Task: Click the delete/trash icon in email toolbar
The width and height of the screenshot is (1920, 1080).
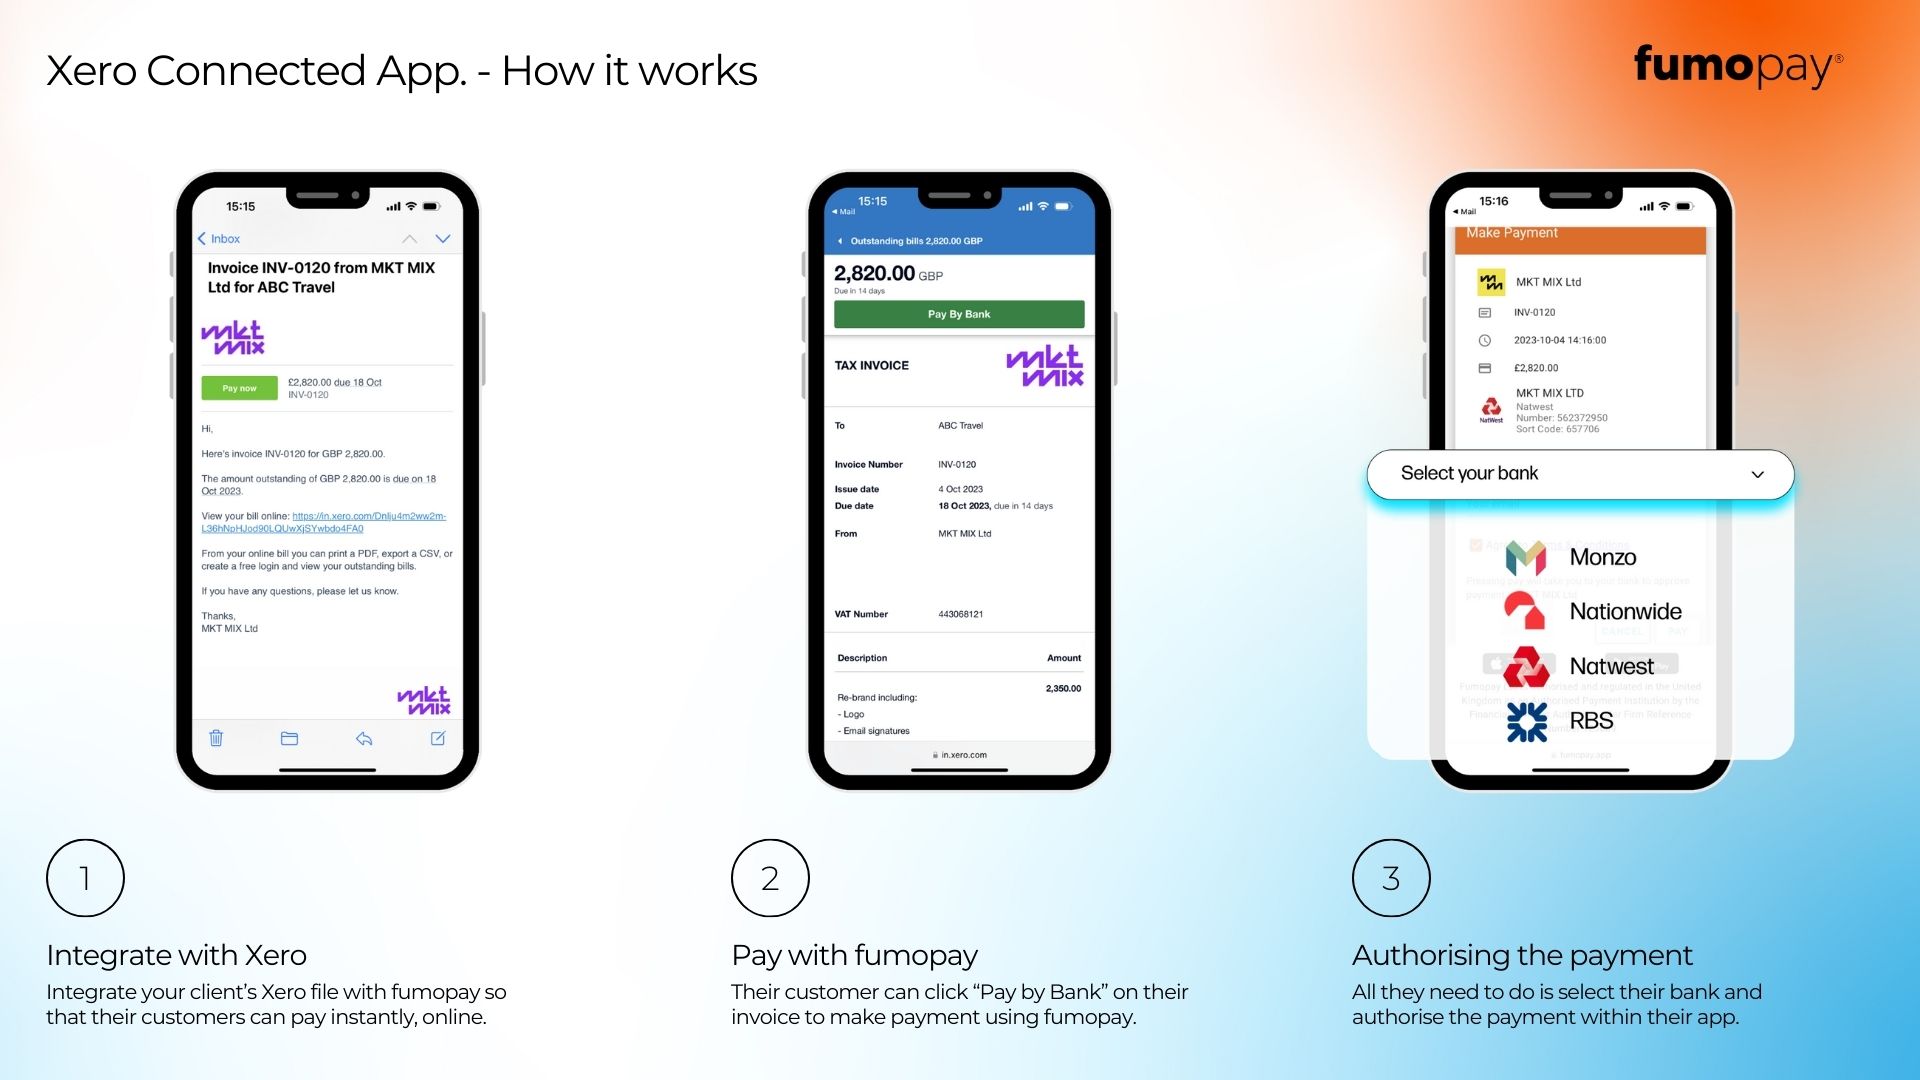Action: pyautogui.click(x=216, y=738)
